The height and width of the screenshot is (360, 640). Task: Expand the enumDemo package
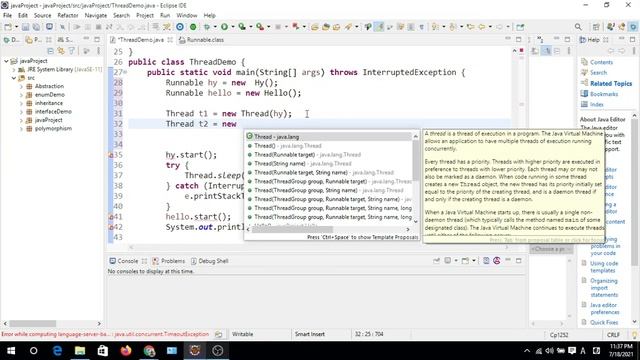[21, 95]
